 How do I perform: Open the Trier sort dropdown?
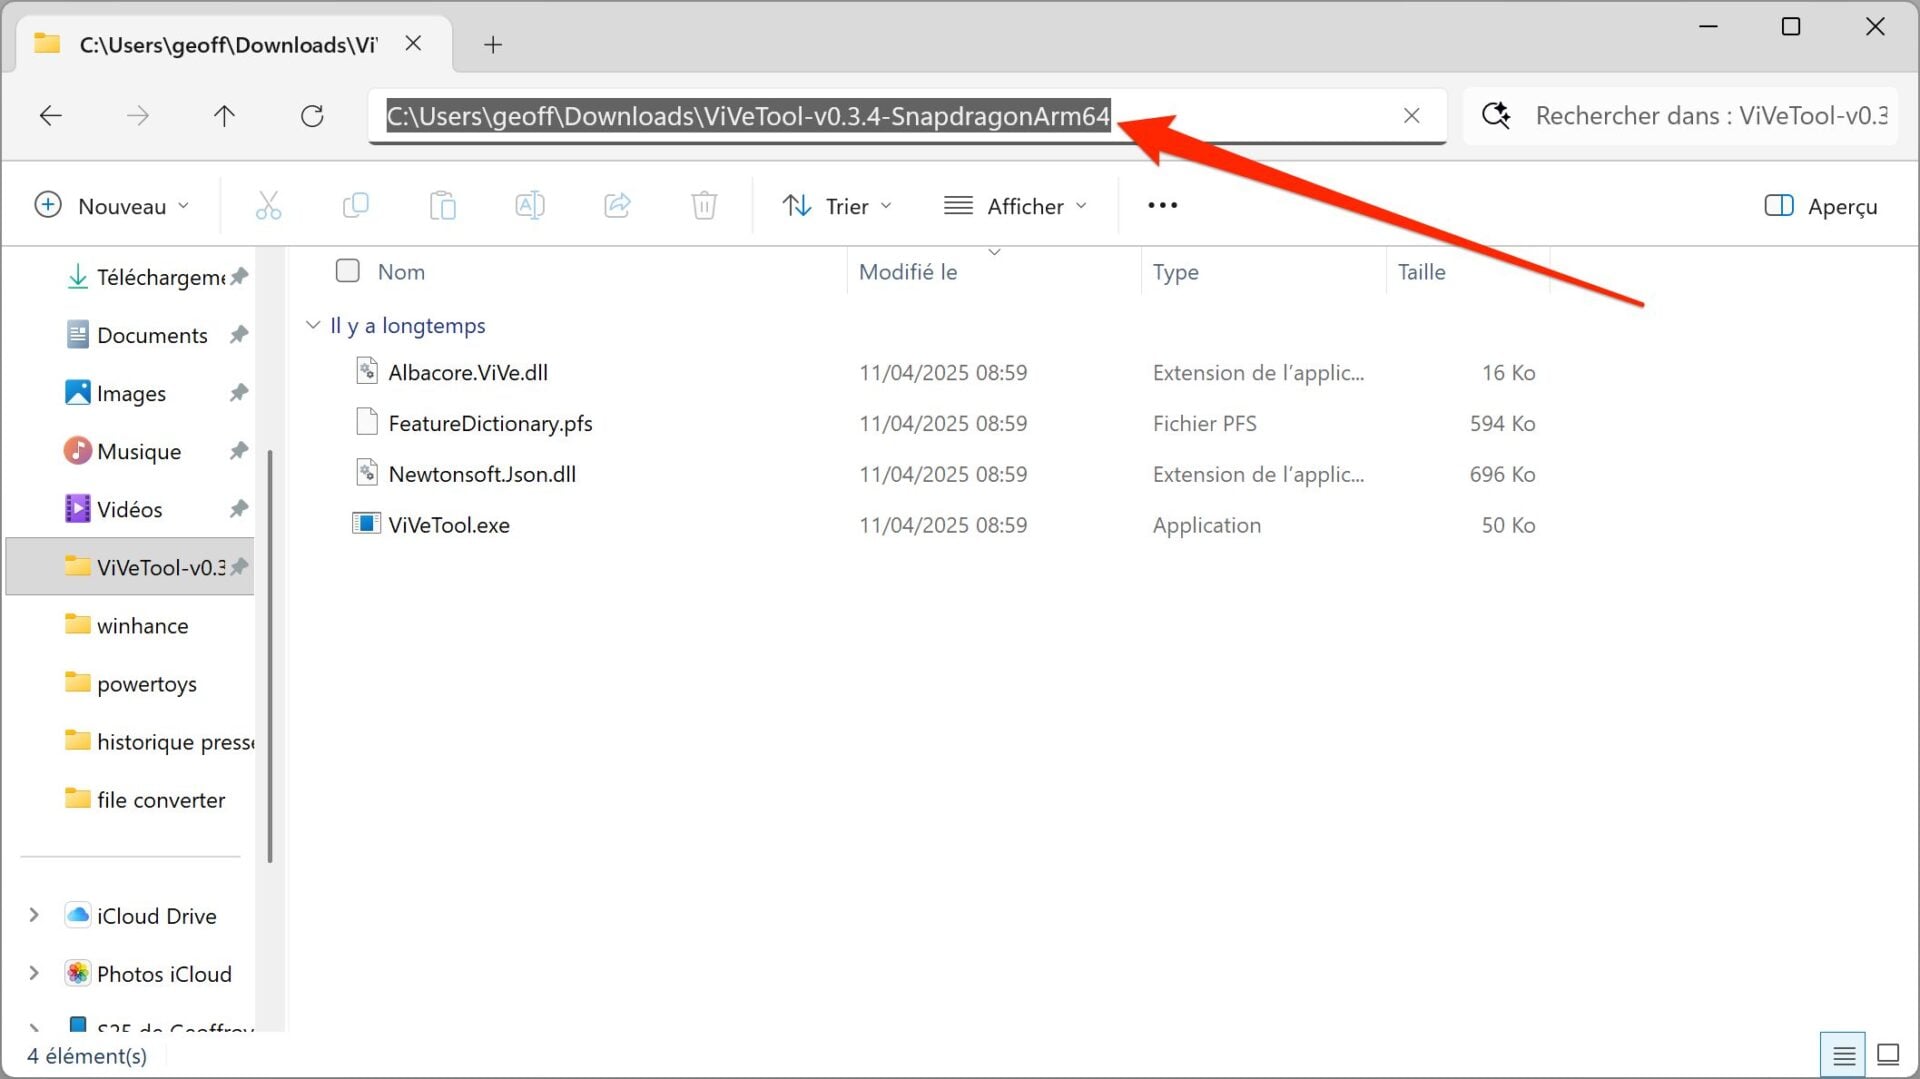836,206
